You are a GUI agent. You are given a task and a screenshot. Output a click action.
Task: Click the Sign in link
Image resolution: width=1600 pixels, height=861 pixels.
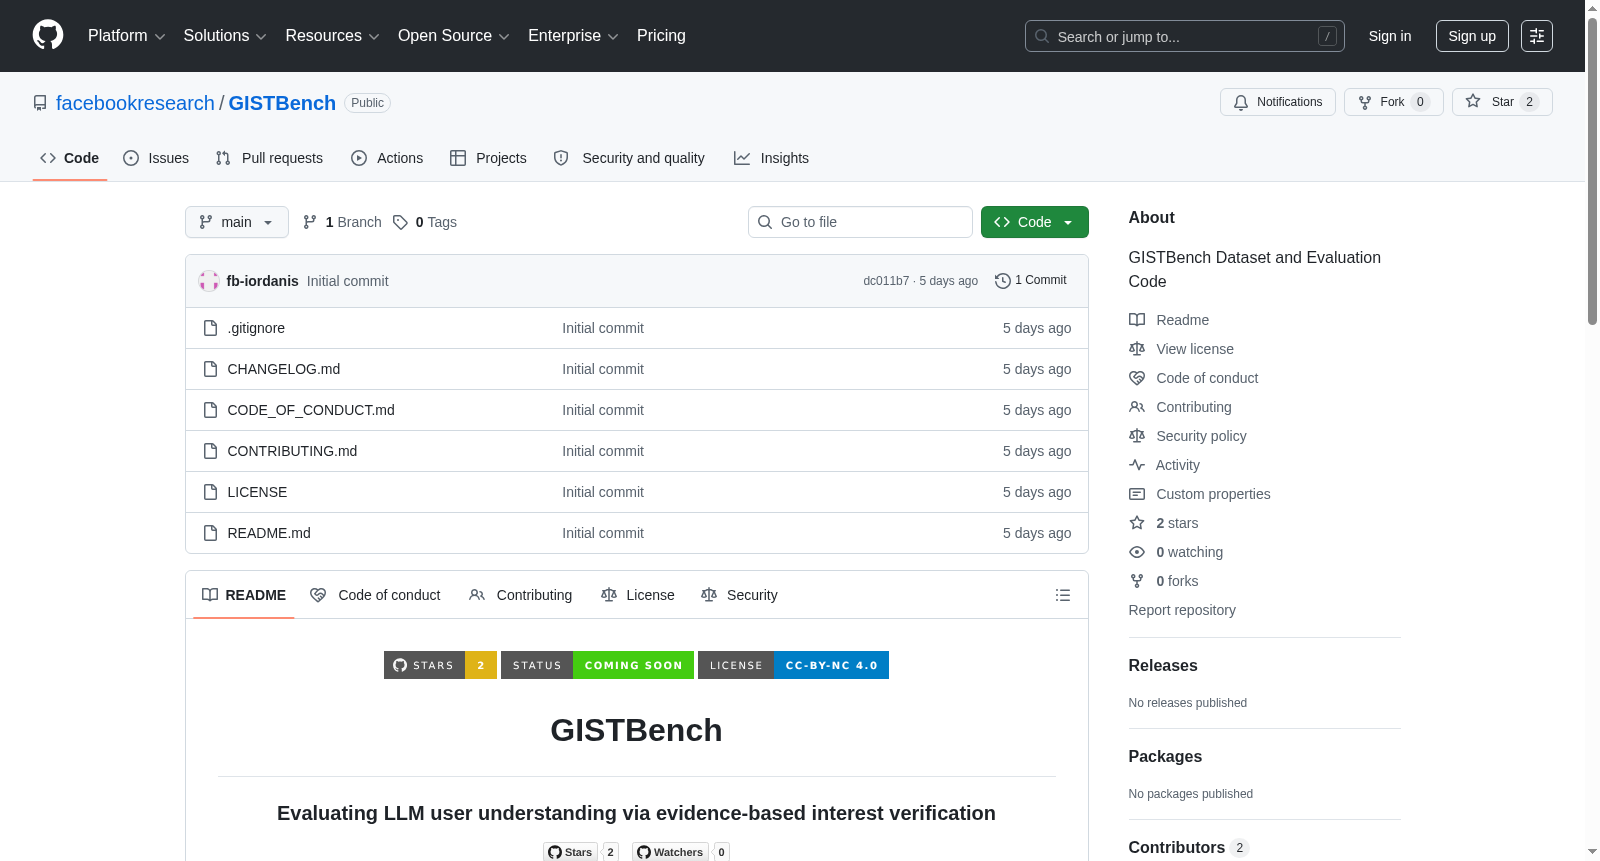[x=1390, y=36]
